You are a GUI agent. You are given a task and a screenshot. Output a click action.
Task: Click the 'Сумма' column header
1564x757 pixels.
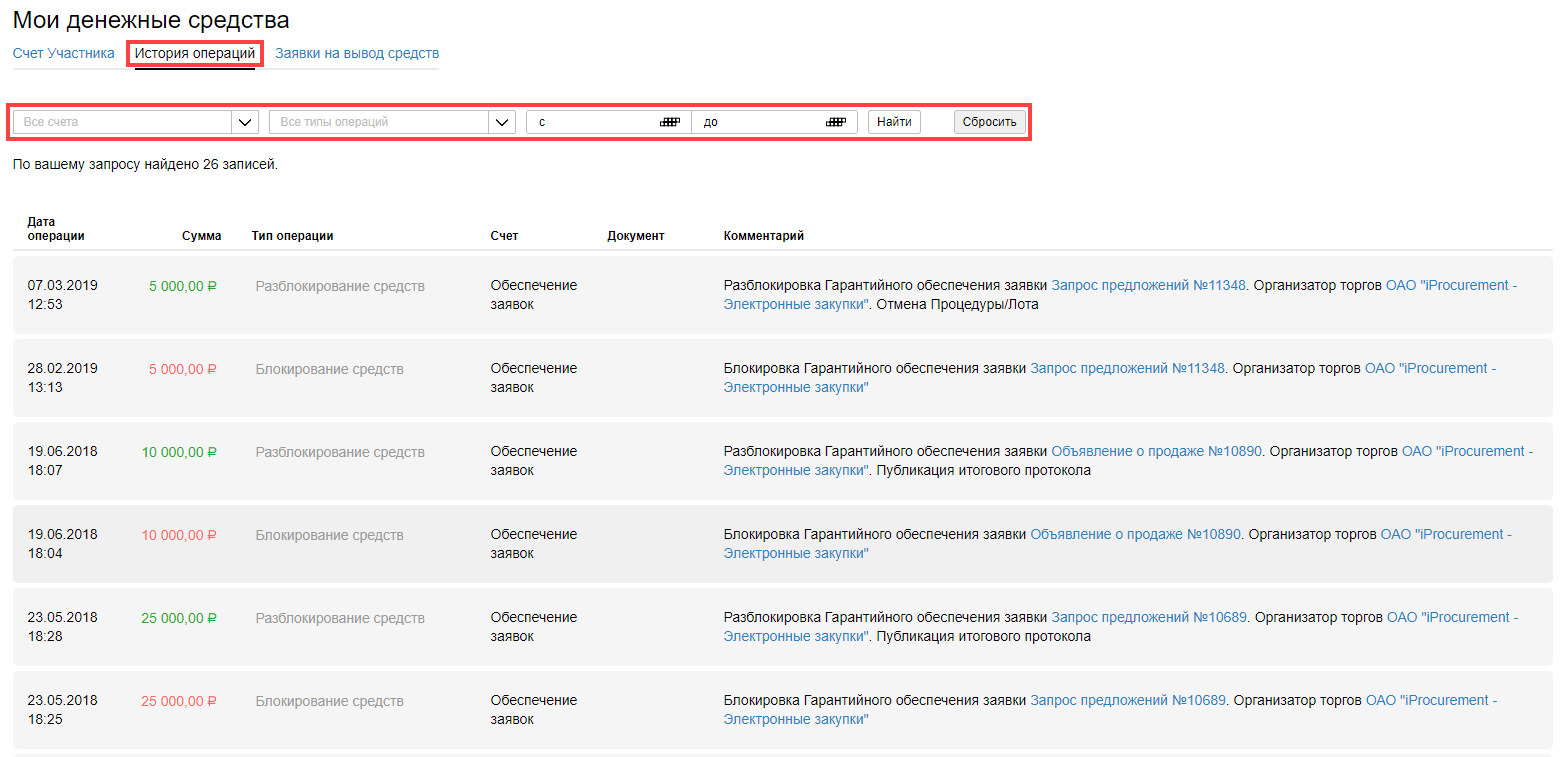click(x=201, y=236)
